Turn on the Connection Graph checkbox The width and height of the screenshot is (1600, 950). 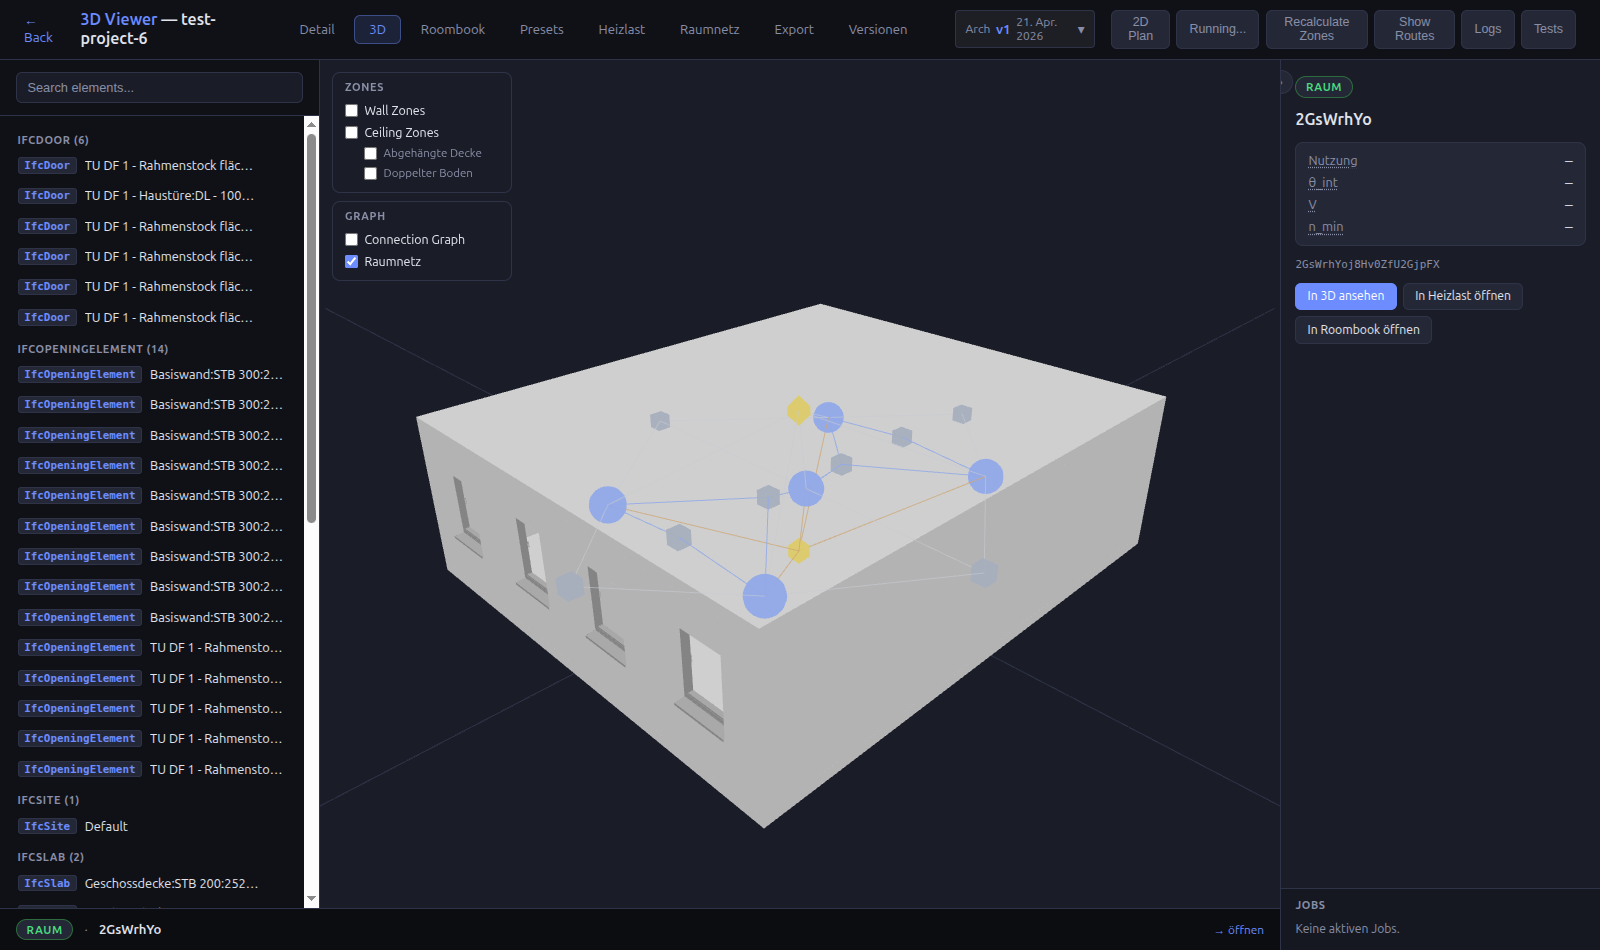click(351, 240)
